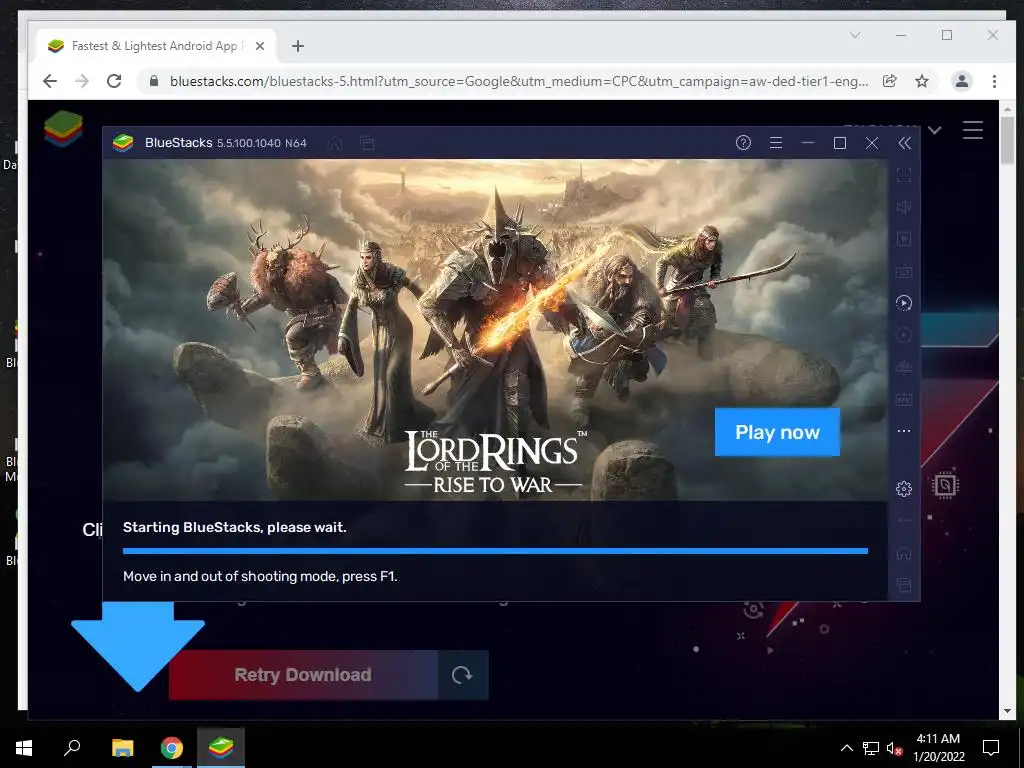Image resolution: width=1024 pixels, height=768 pixels.
Task: Open Chrome profile avatar menu
Action: [962, 81]
